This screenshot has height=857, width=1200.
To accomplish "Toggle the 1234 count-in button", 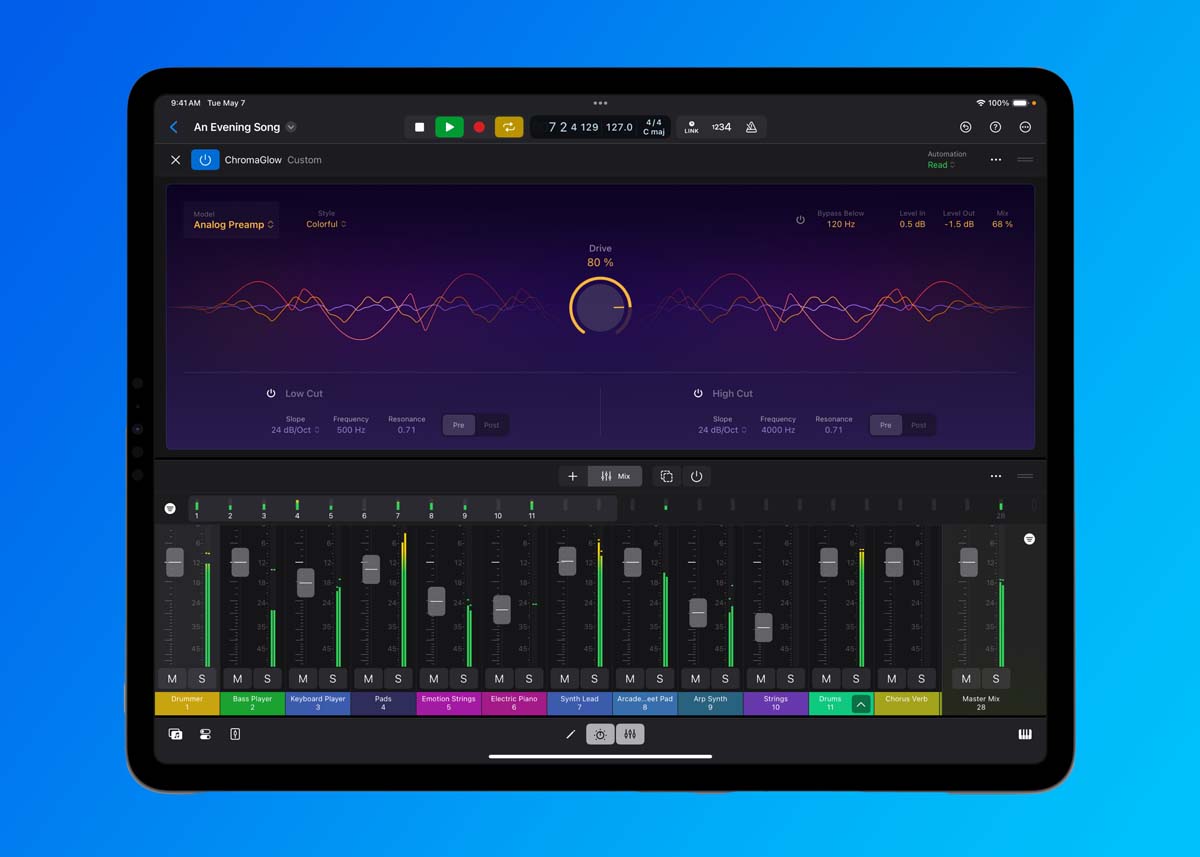I will (721, 127).
